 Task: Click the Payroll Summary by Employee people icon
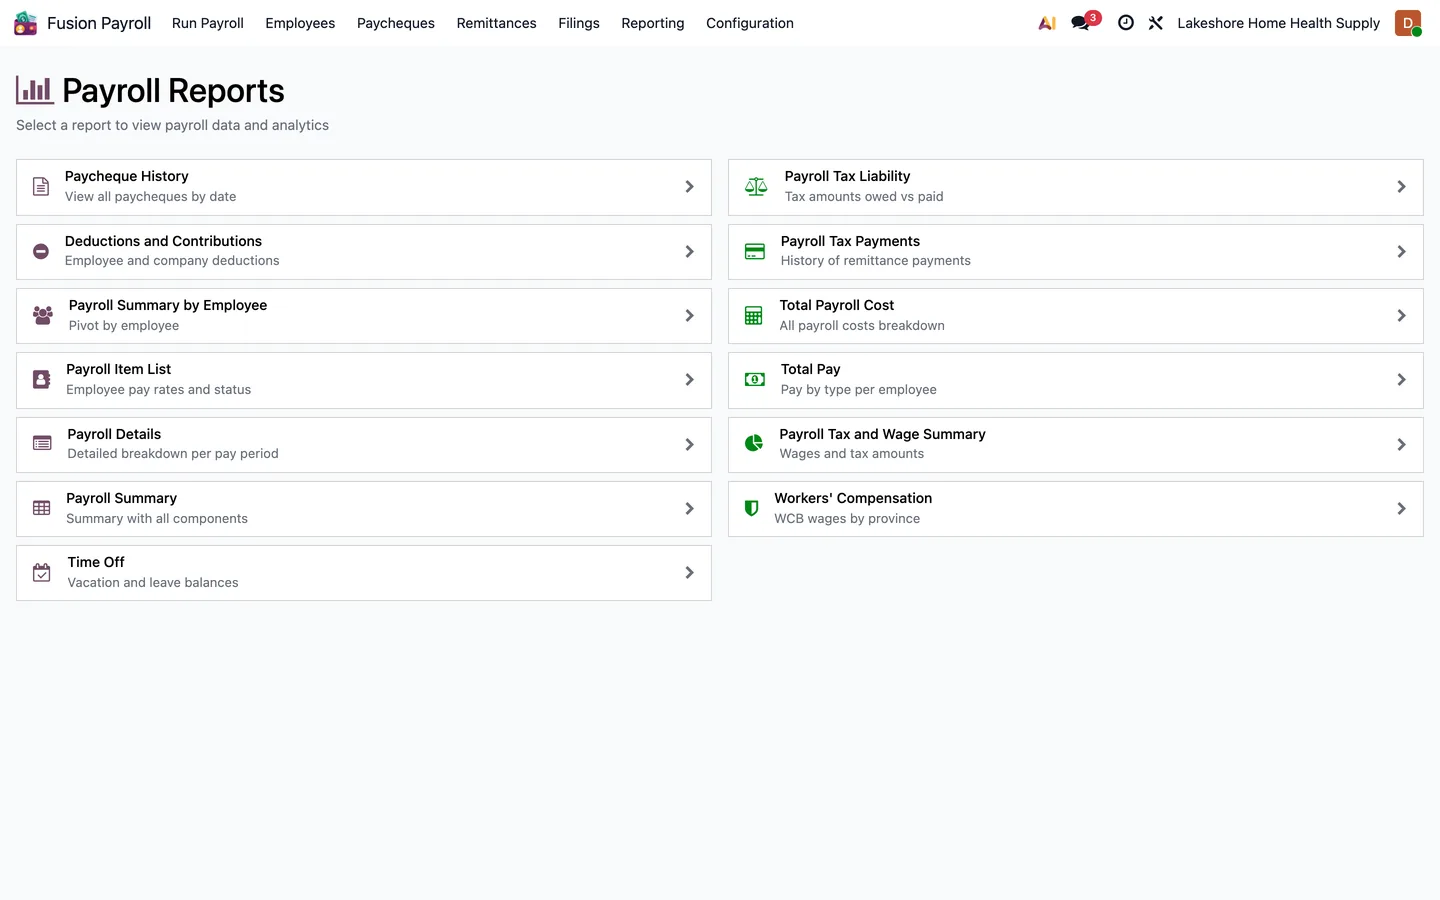coord(43,316)
